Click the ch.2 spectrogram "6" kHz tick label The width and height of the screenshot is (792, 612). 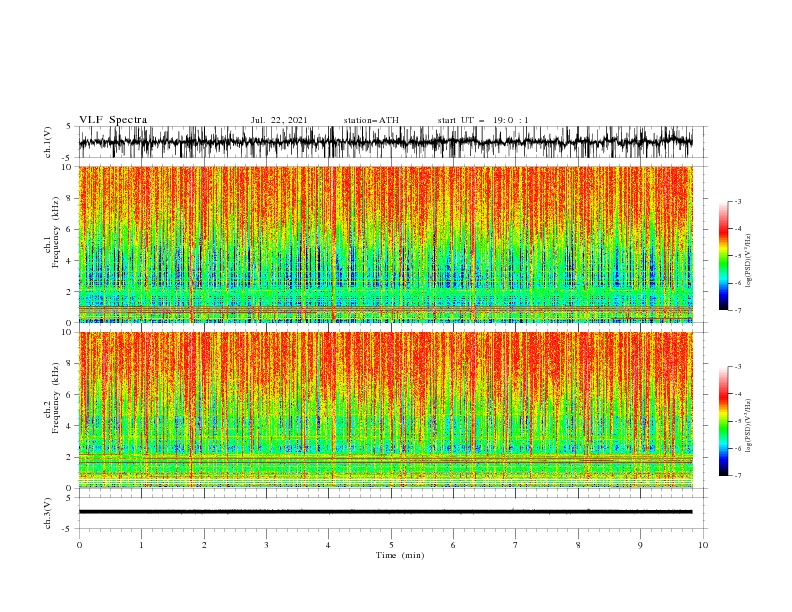[x=70, y=395]
